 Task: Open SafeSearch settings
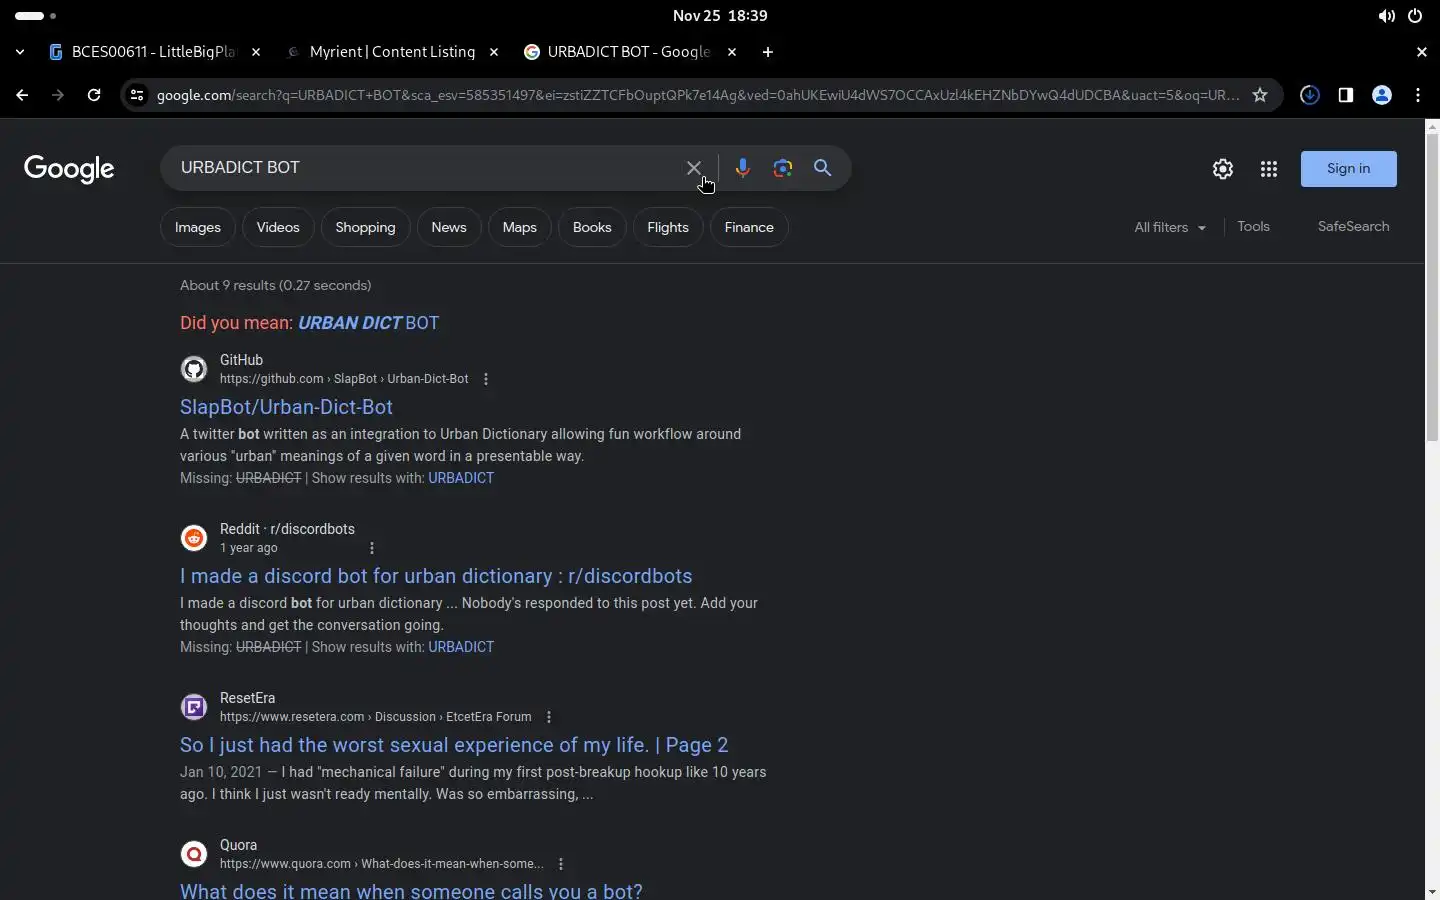point(1353,227)
